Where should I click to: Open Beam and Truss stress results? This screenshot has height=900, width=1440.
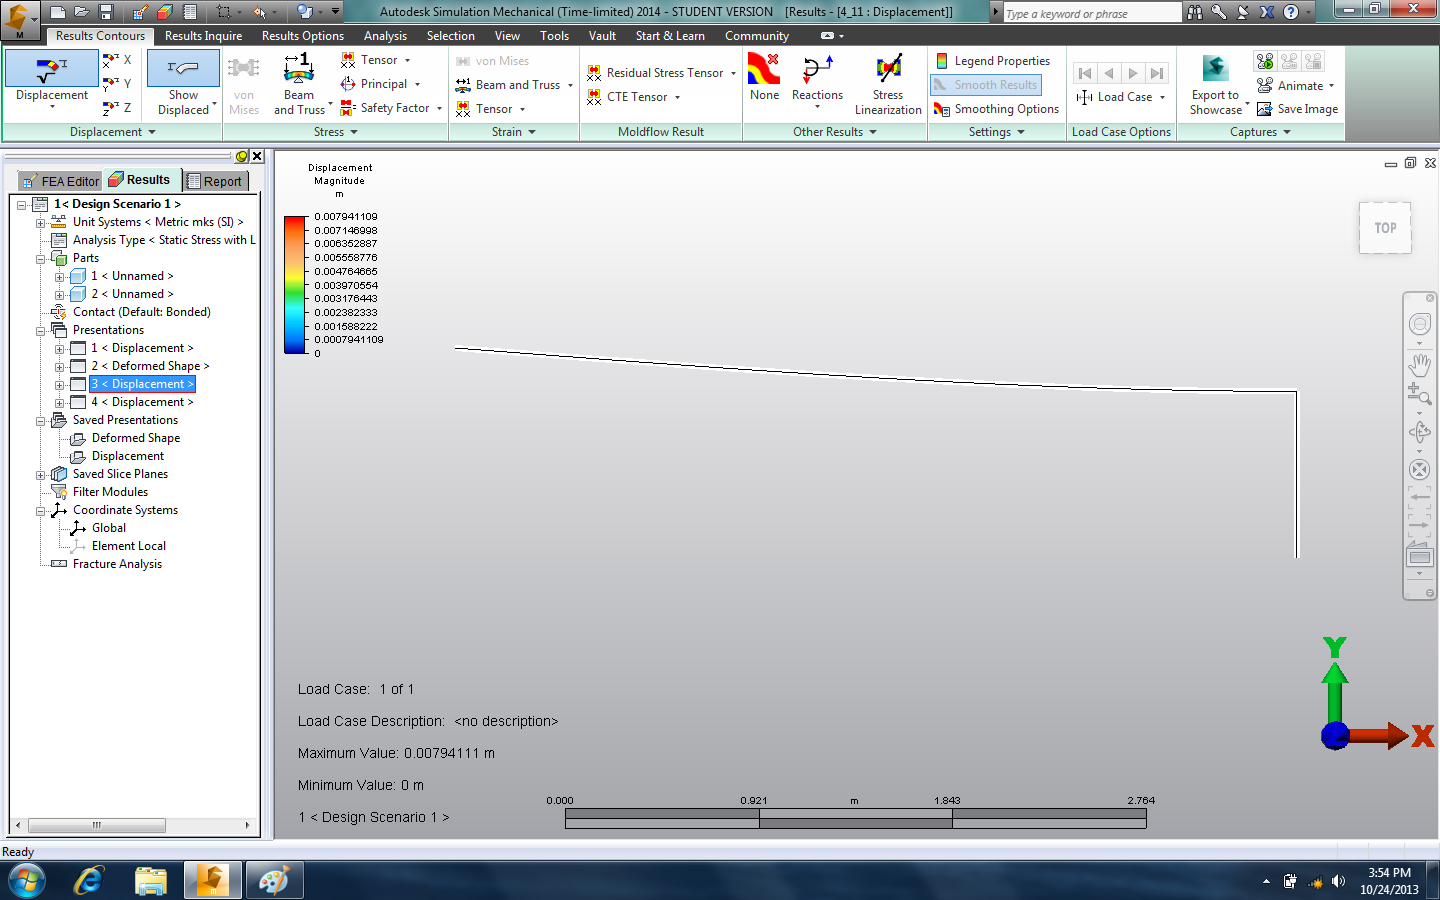coord(299,84)
